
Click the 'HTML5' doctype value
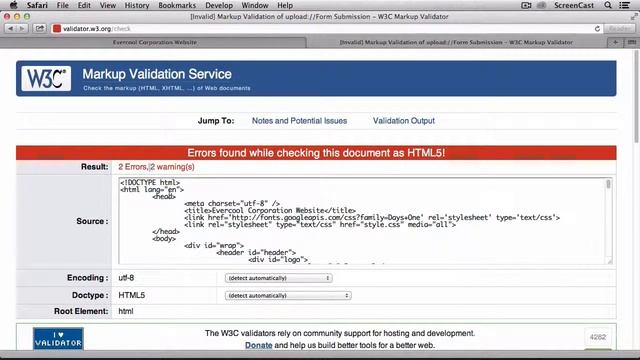tap(131, 295)
